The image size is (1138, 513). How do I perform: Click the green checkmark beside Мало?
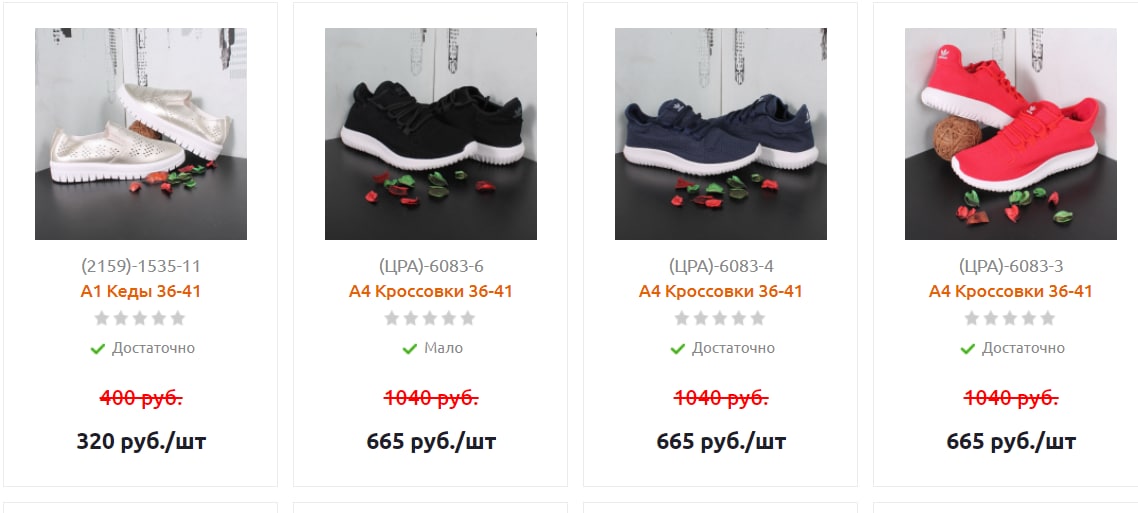click(x=409, y=349)
